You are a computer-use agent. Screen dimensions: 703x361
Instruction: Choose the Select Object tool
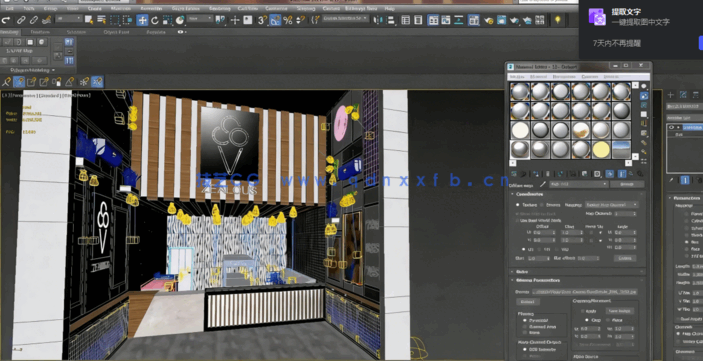(x=89, y=20)
